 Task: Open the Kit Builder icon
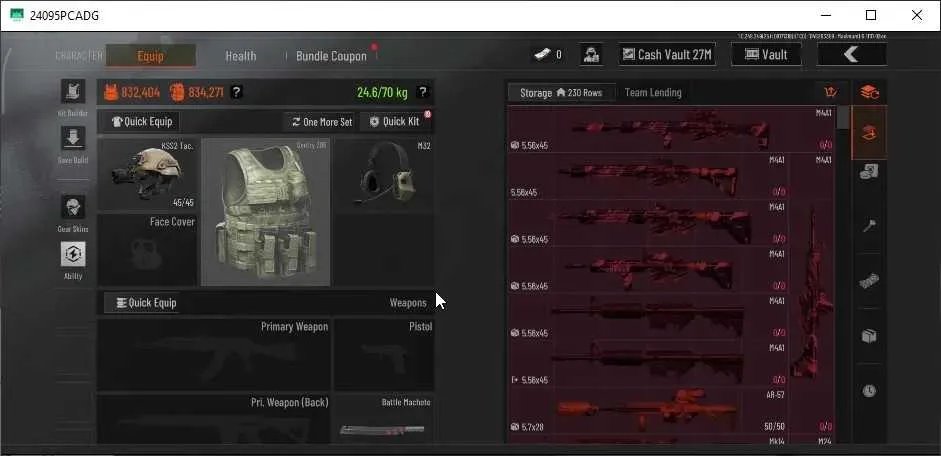73,92
